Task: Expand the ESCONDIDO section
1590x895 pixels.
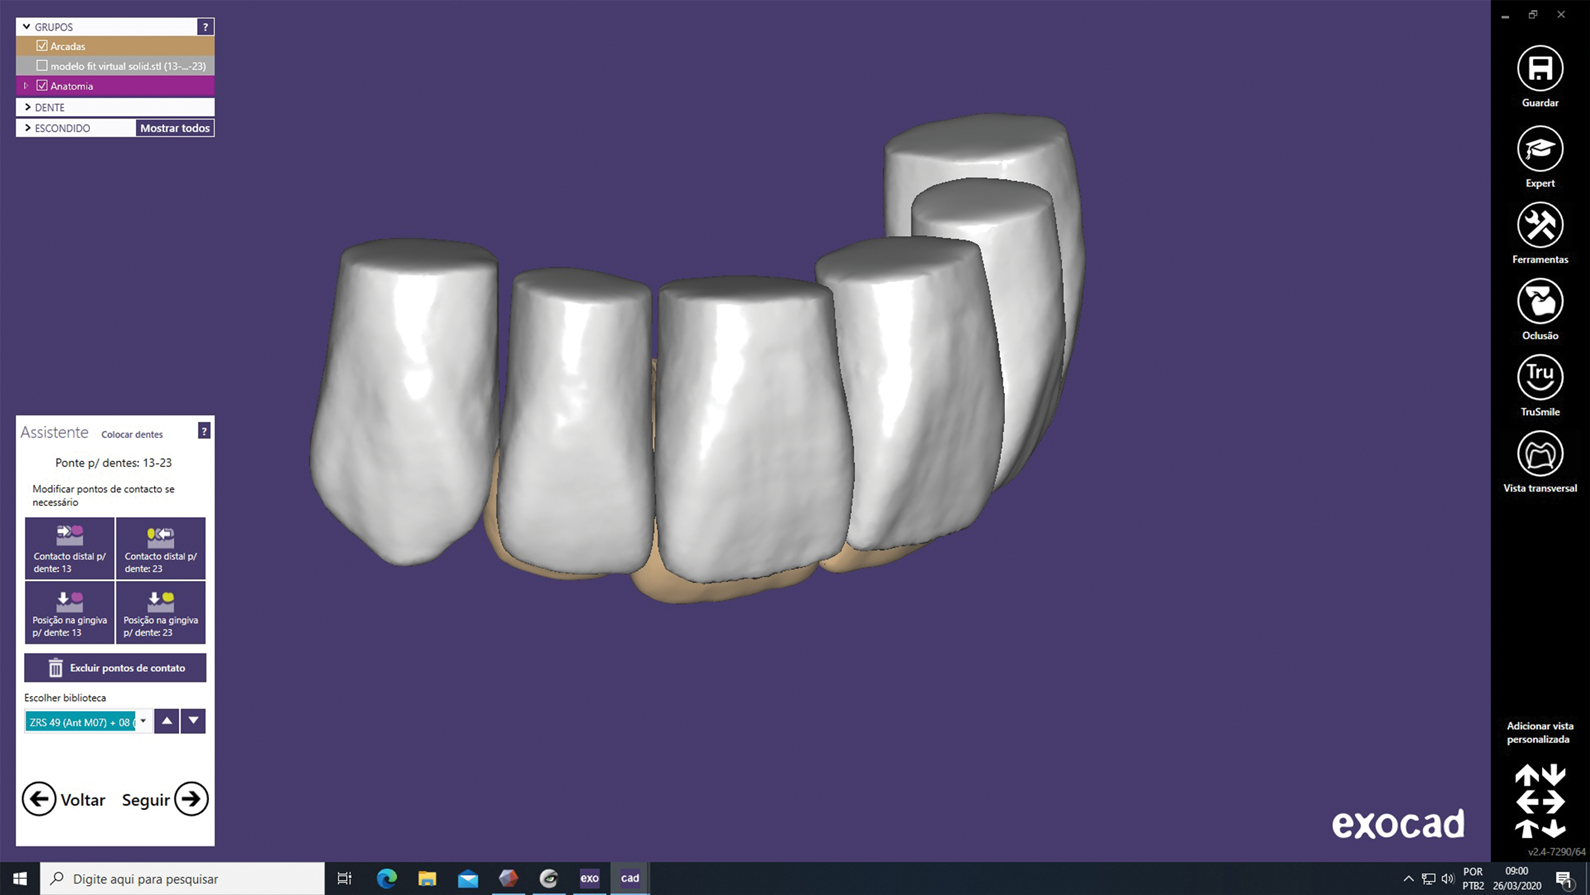Action: (x=28, y=128)
